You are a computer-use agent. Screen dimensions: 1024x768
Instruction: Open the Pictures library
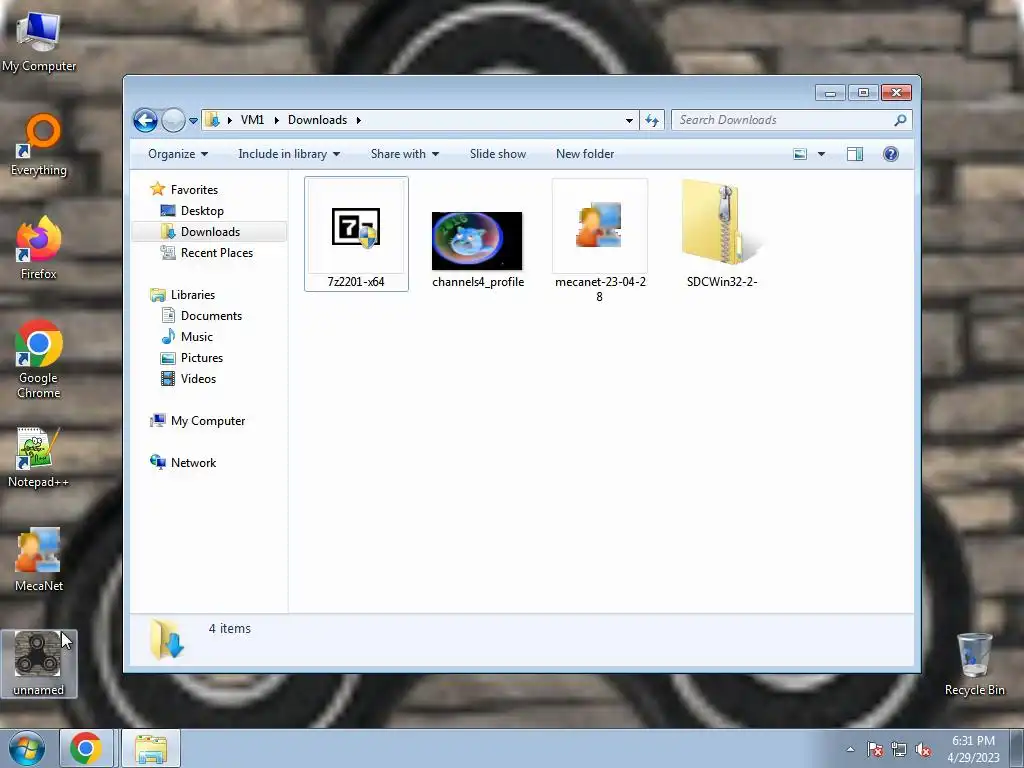pos(201,358)
